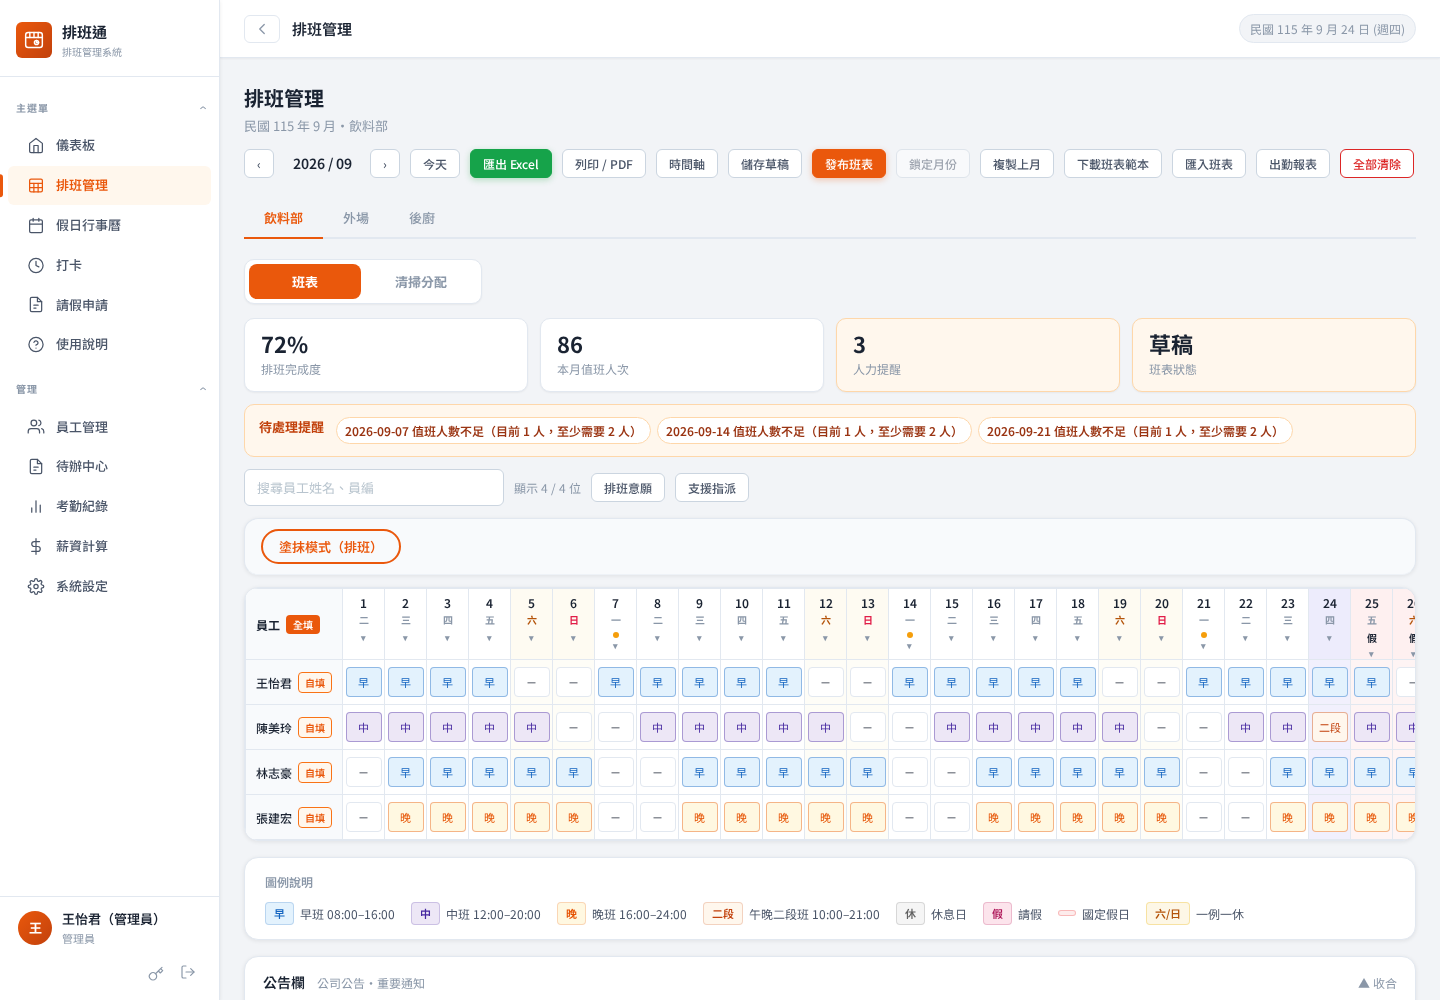This screenshot has width=1440, height=1000.
Task: Go to next month with right chevron
Action: pos(385,164)
